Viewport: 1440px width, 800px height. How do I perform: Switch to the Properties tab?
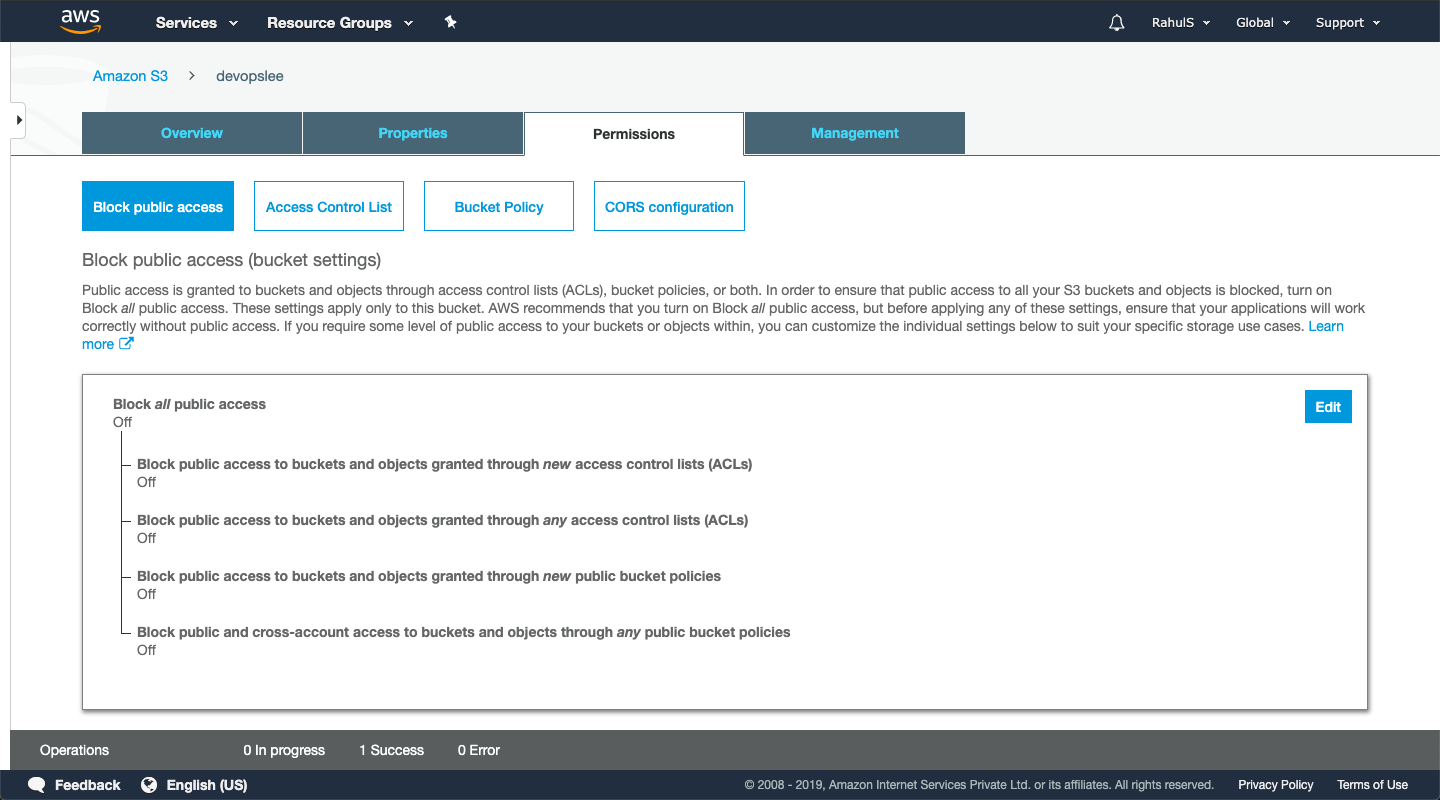pos(413,133)
